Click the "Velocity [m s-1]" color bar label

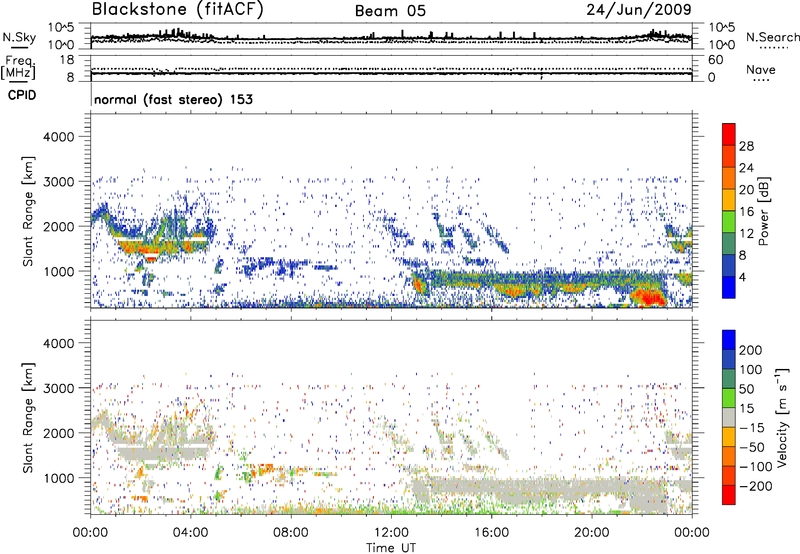[782, 417]
